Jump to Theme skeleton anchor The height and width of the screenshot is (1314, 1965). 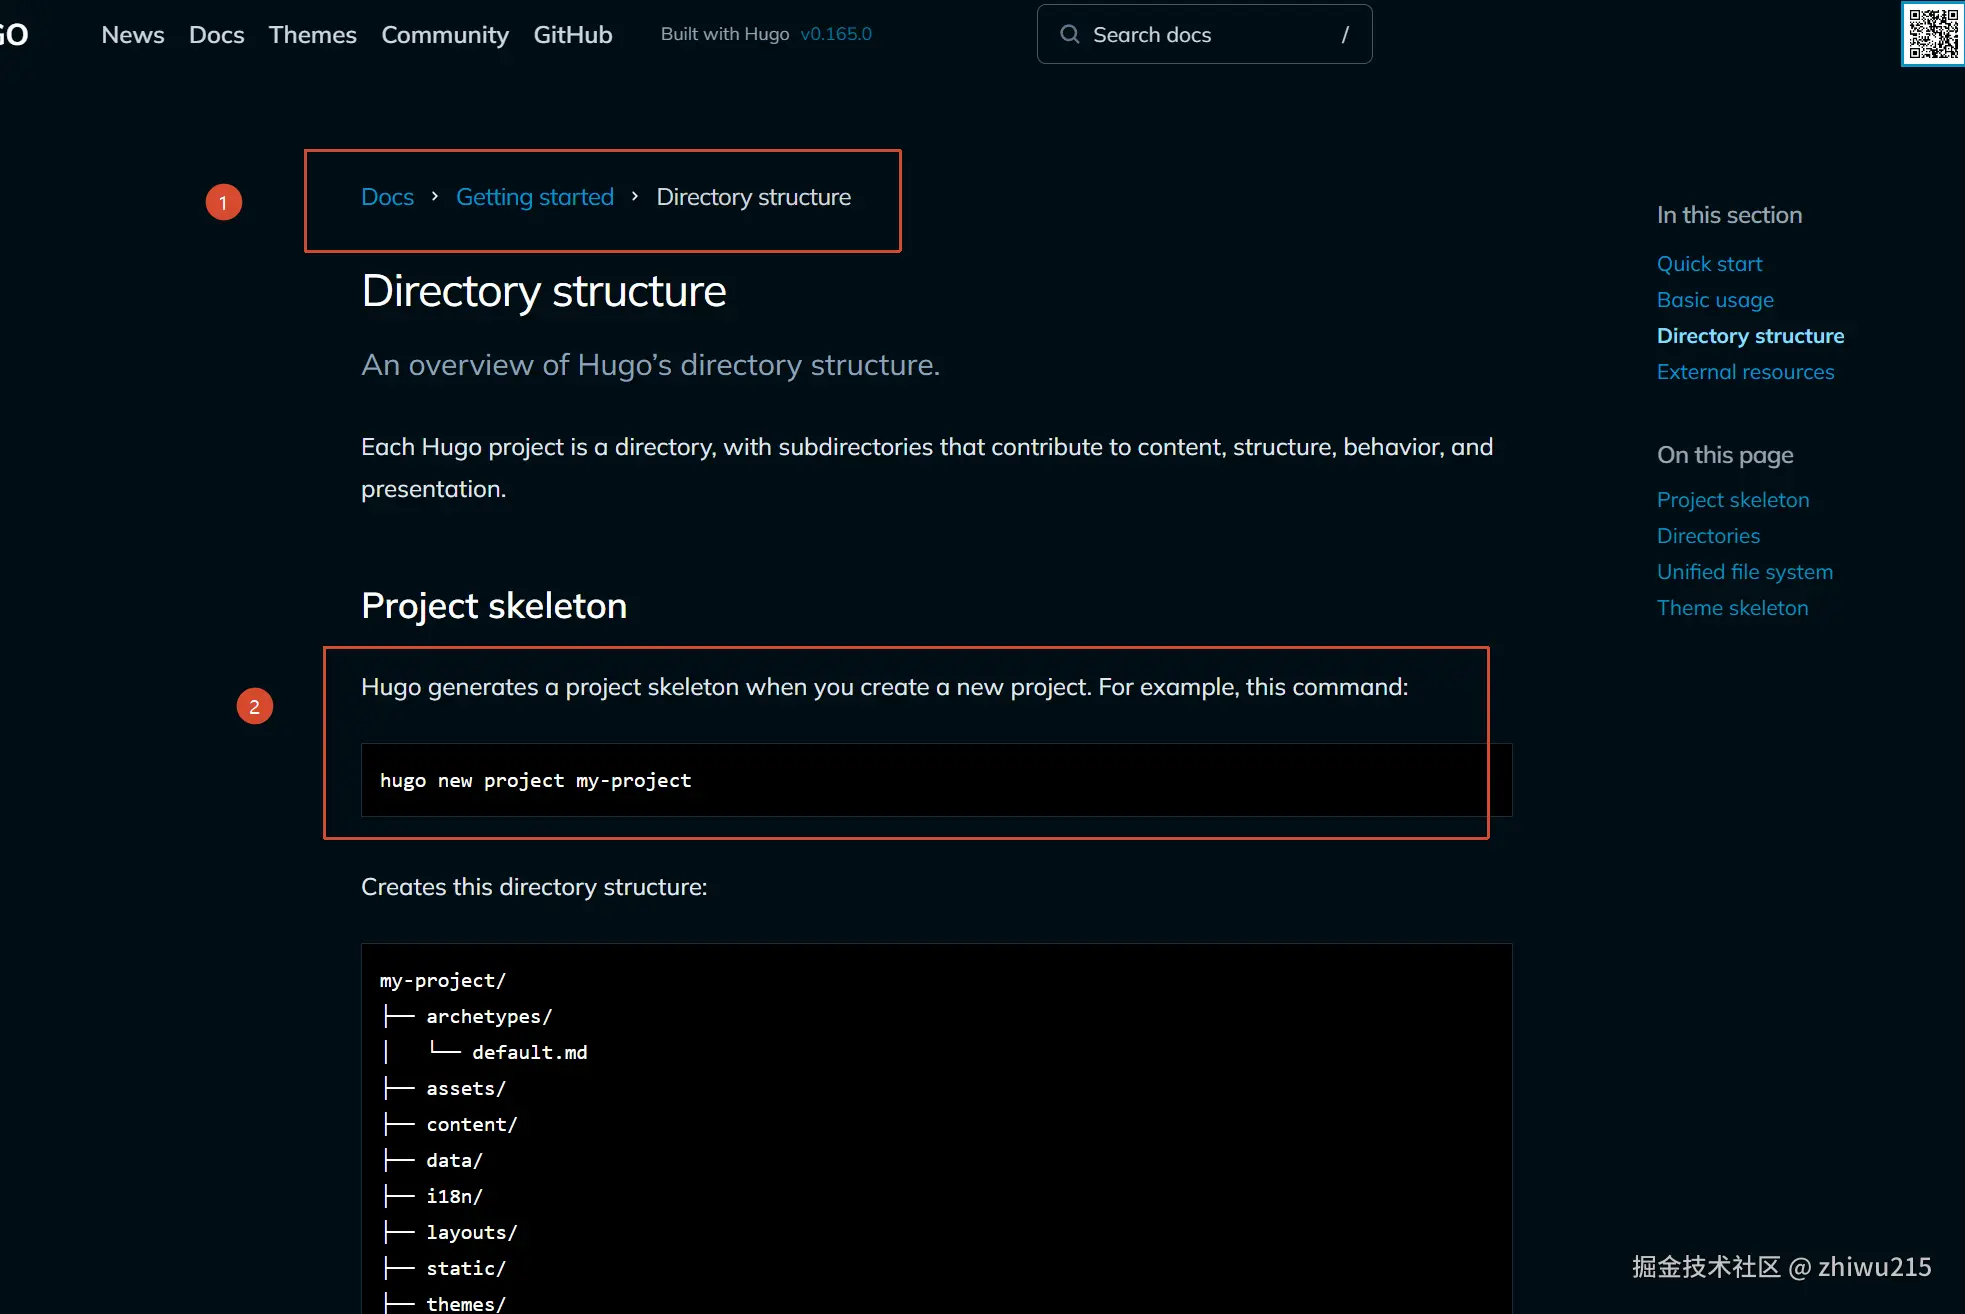(x=1733, y=608)
